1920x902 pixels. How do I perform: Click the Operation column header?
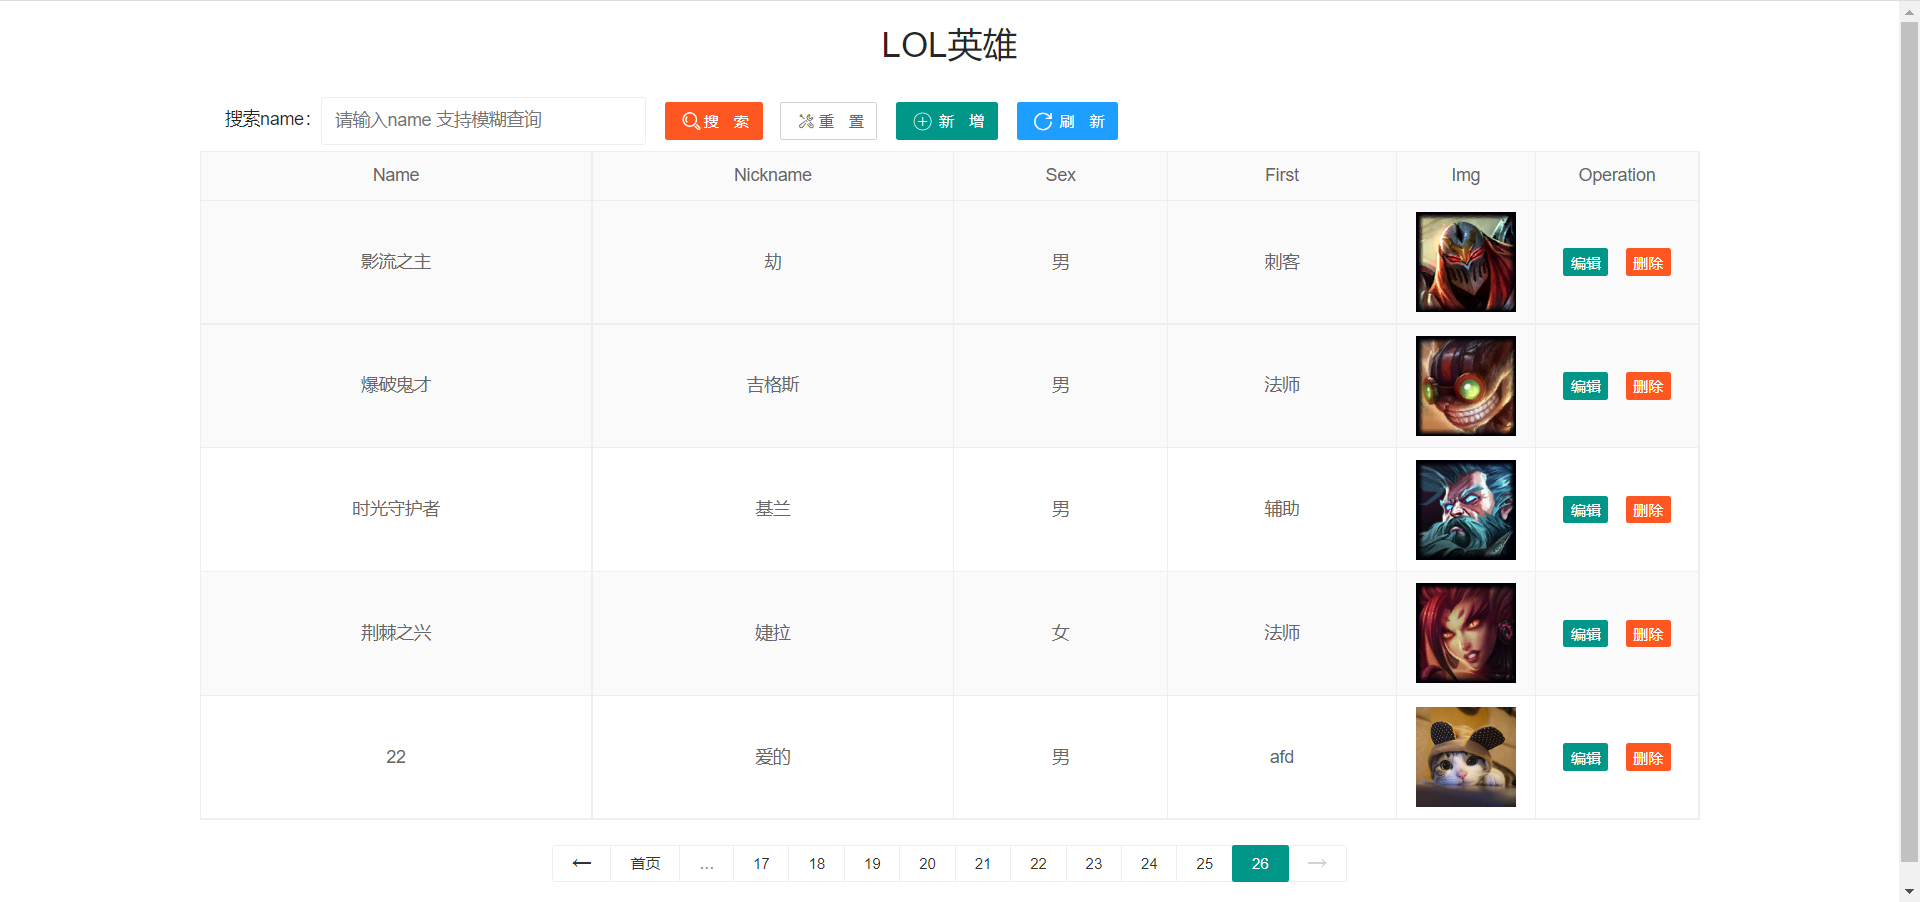pos(1617,175)
